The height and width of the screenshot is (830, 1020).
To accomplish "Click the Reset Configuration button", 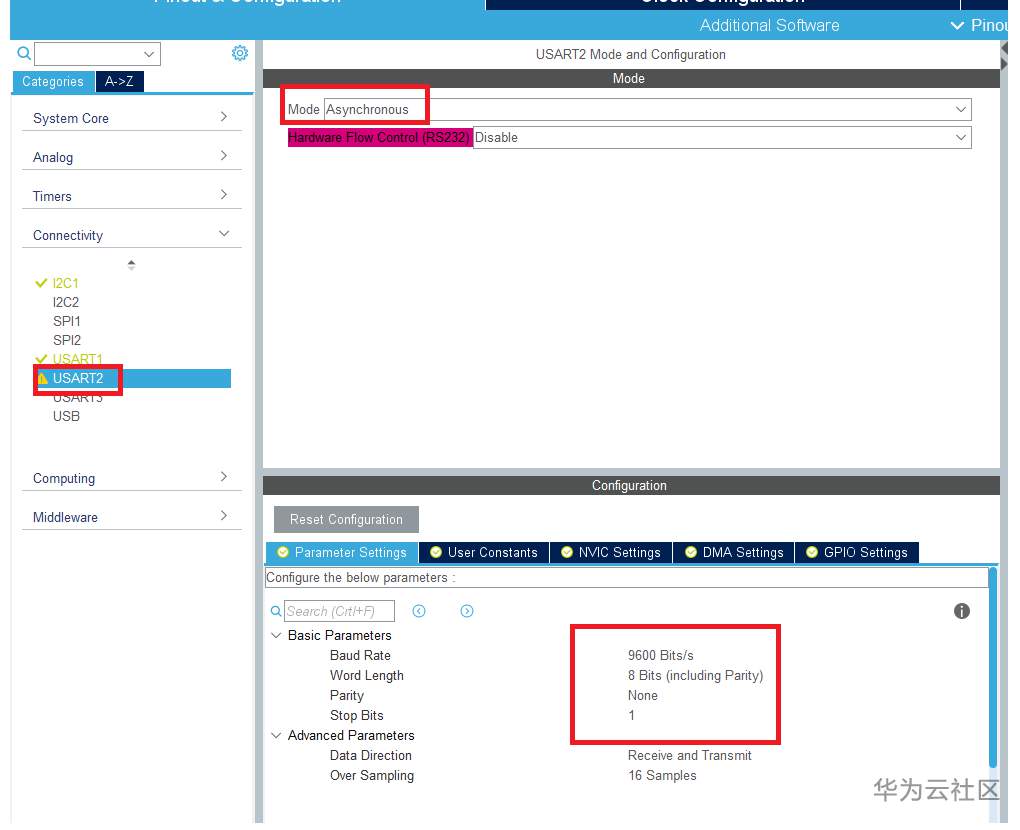I will click(346, 519).
